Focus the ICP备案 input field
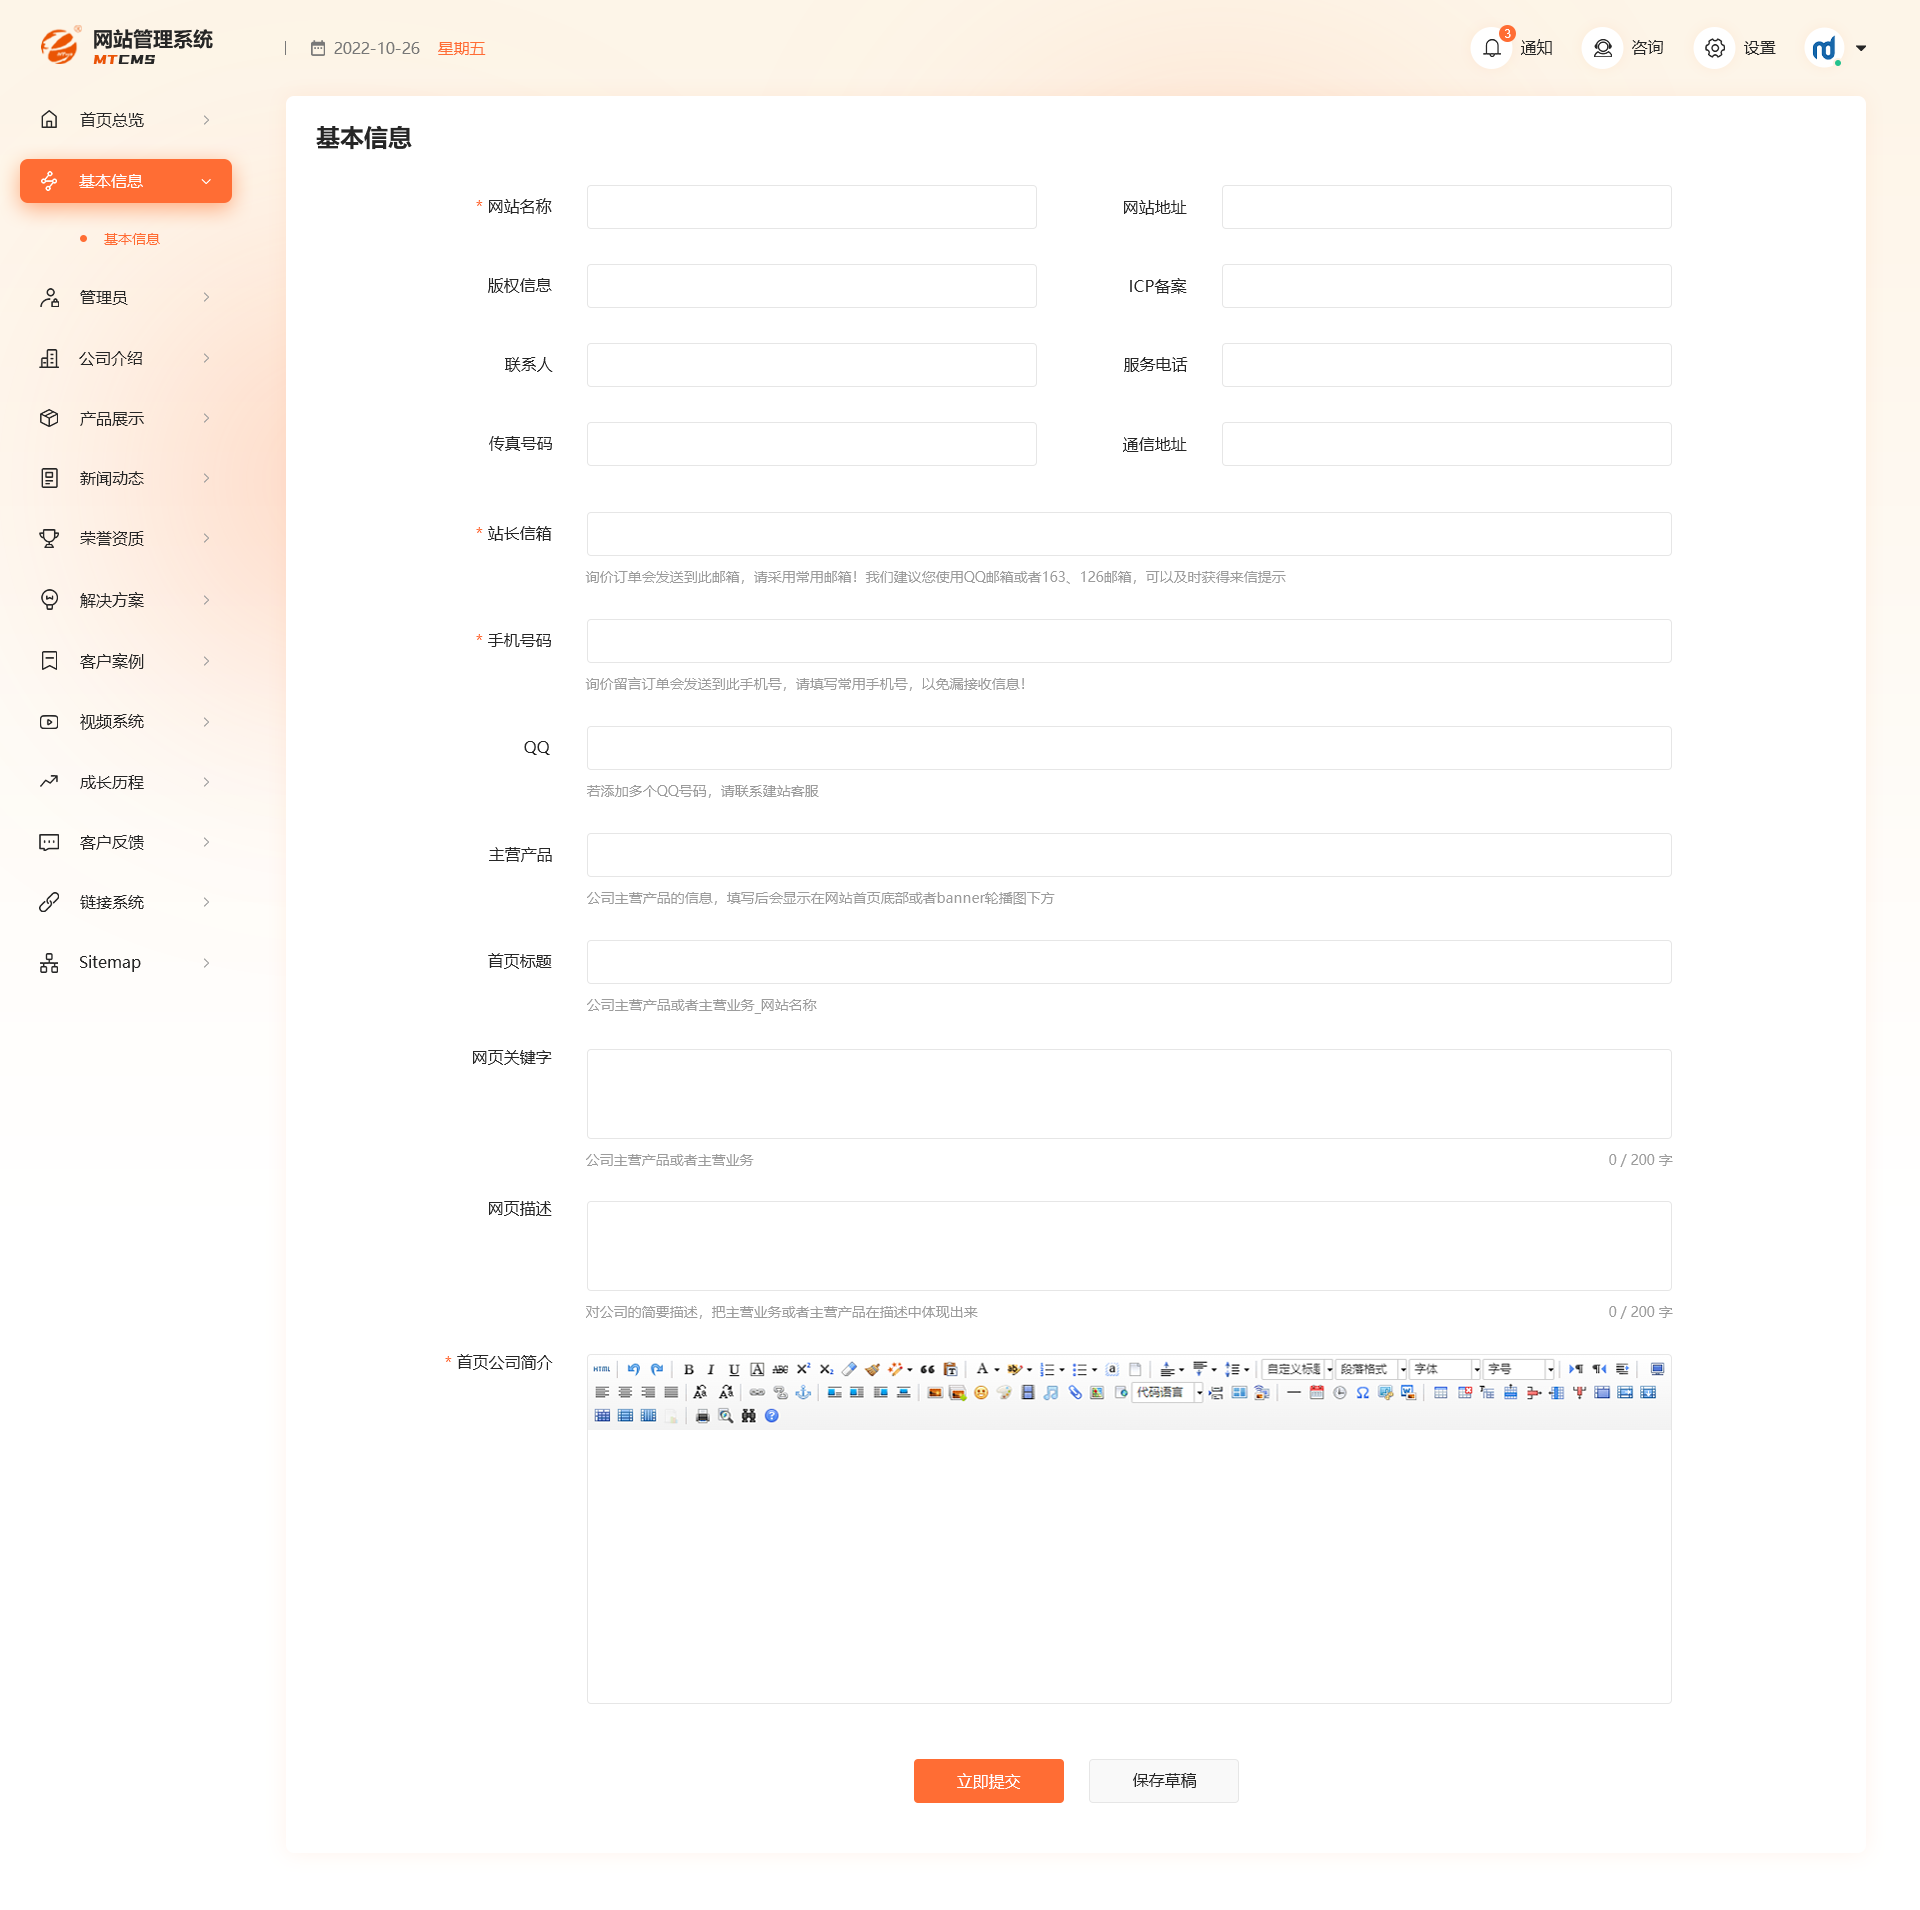1920x1910 pixels. pos(1446,286)
